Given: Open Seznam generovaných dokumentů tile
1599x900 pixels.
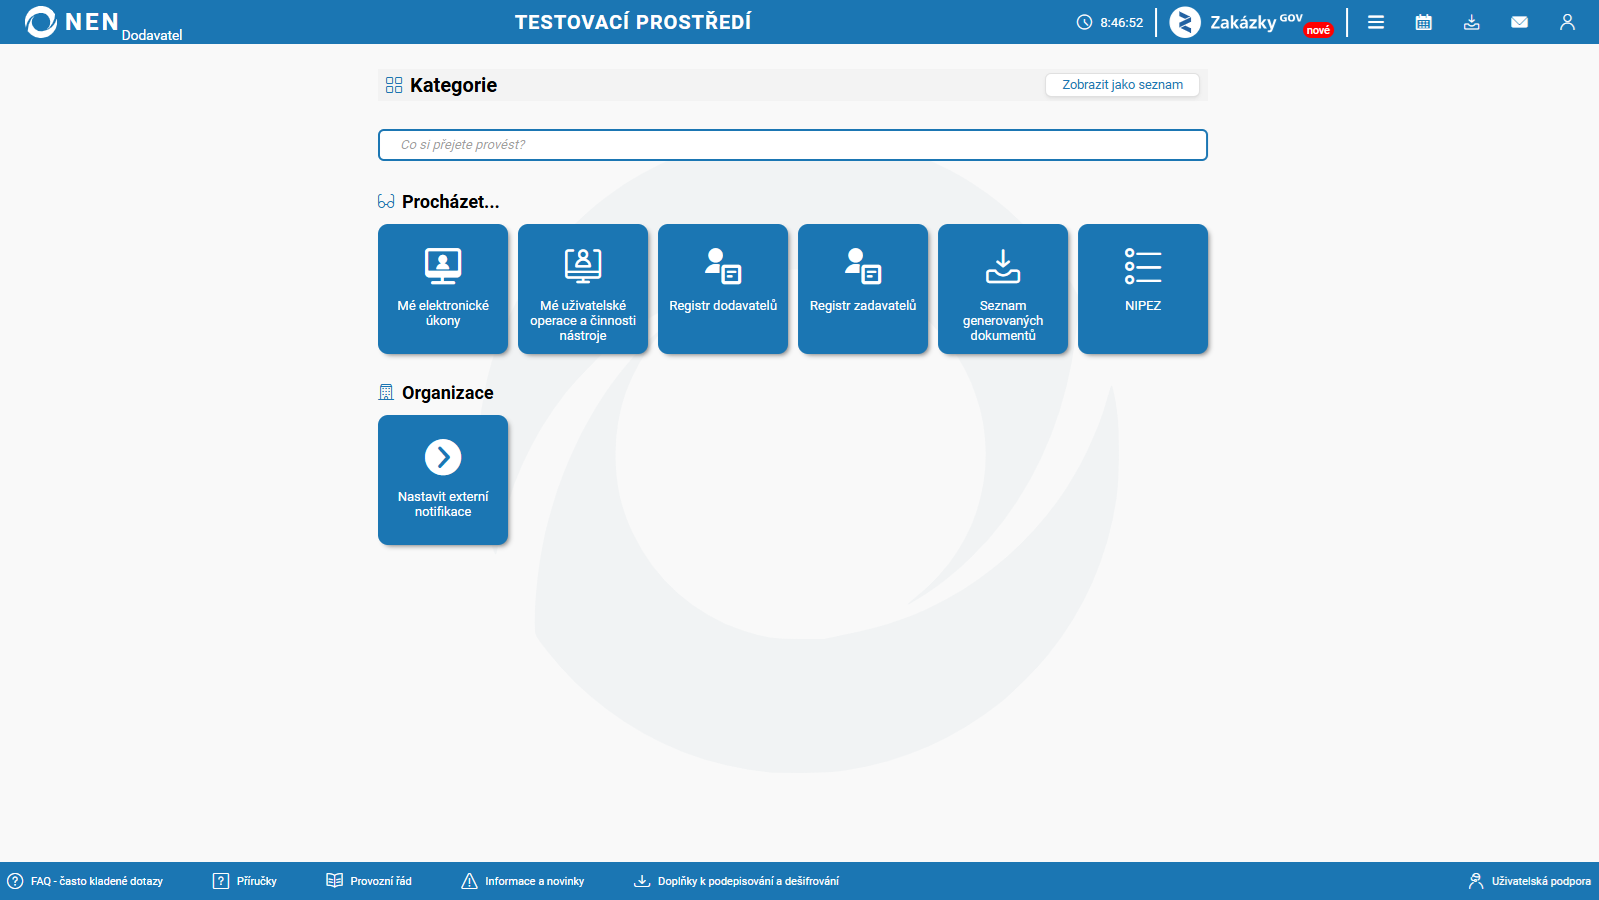Looking at the screenshot, I should point(1003,289).
